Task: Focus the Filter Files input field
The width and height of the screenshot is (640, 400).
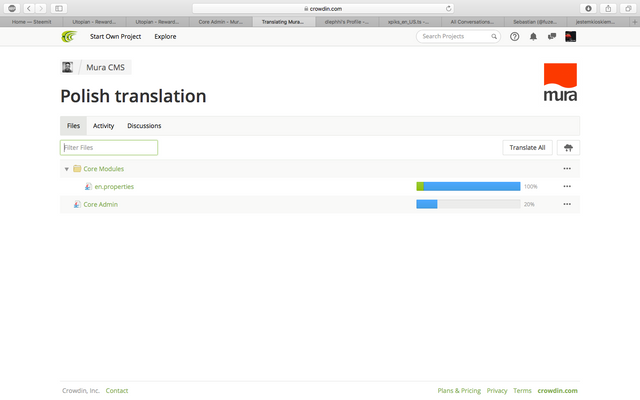Action: (109, 148)
